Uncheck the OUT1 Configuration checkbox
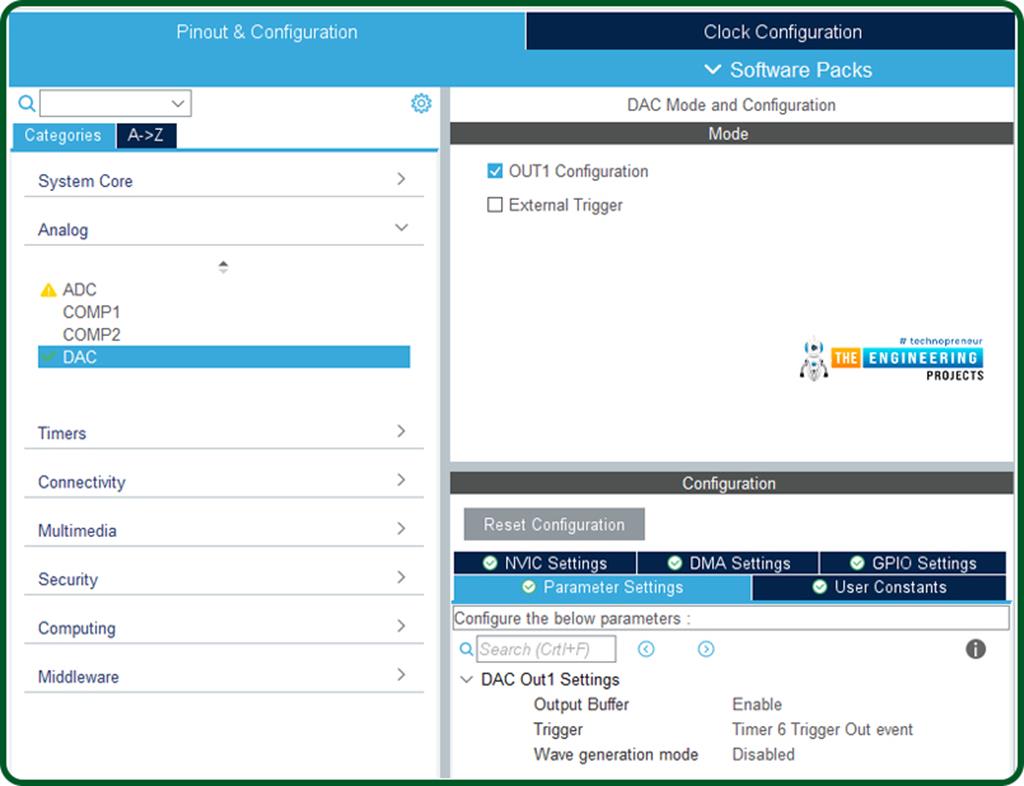The width and height of the screenshot is (1024, 786). point(495,171)
